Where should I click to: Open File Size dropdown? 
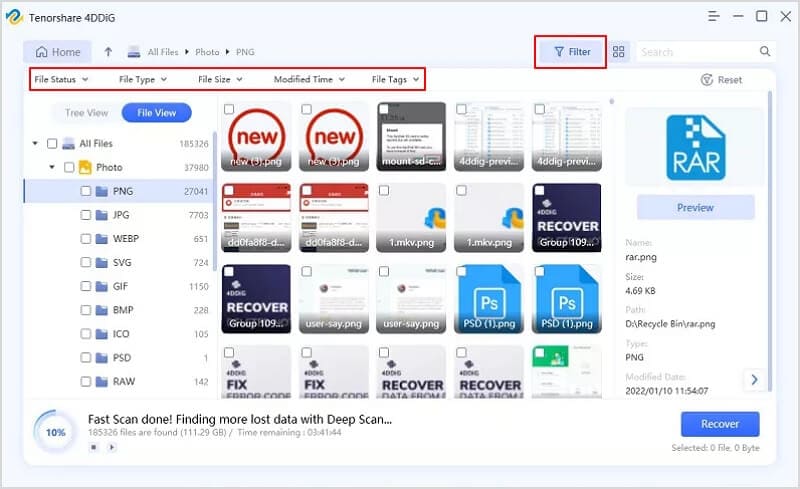[x=220, y=79]
